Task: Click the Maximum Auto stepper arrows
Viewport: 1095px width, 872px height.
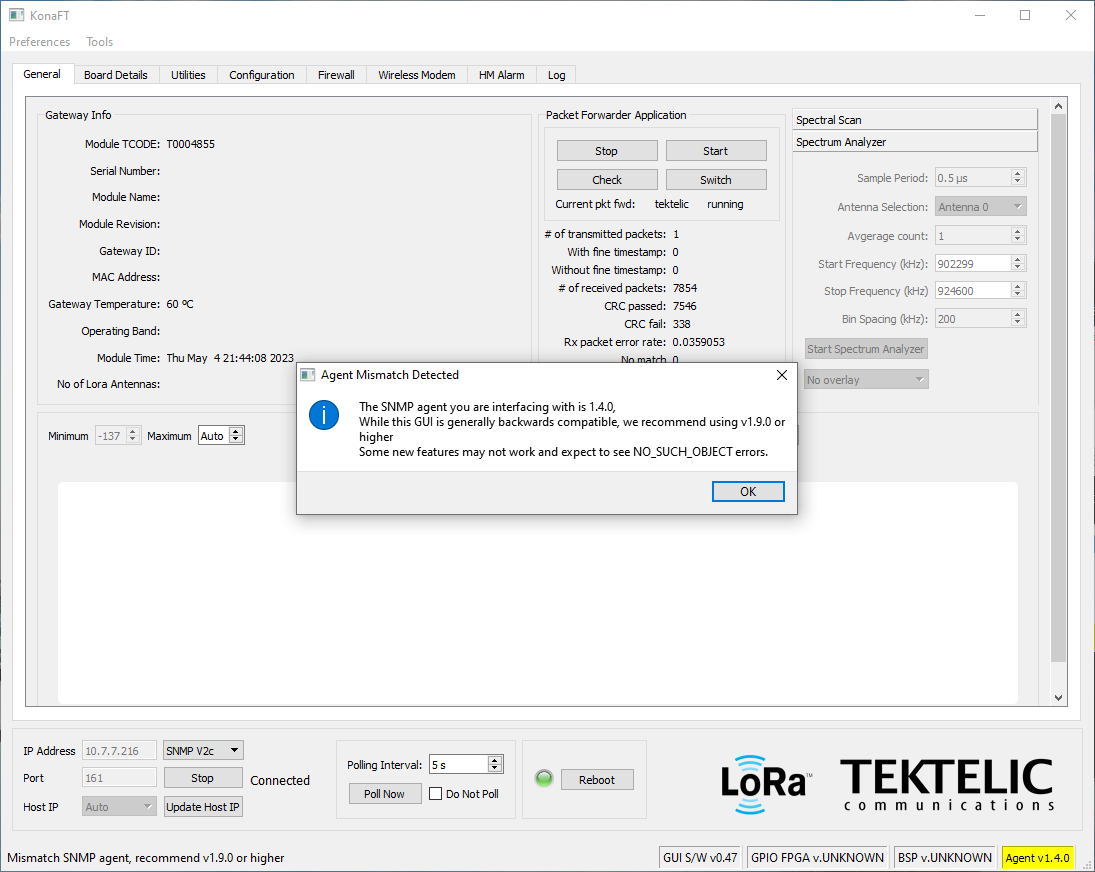Action: point(236,435)
